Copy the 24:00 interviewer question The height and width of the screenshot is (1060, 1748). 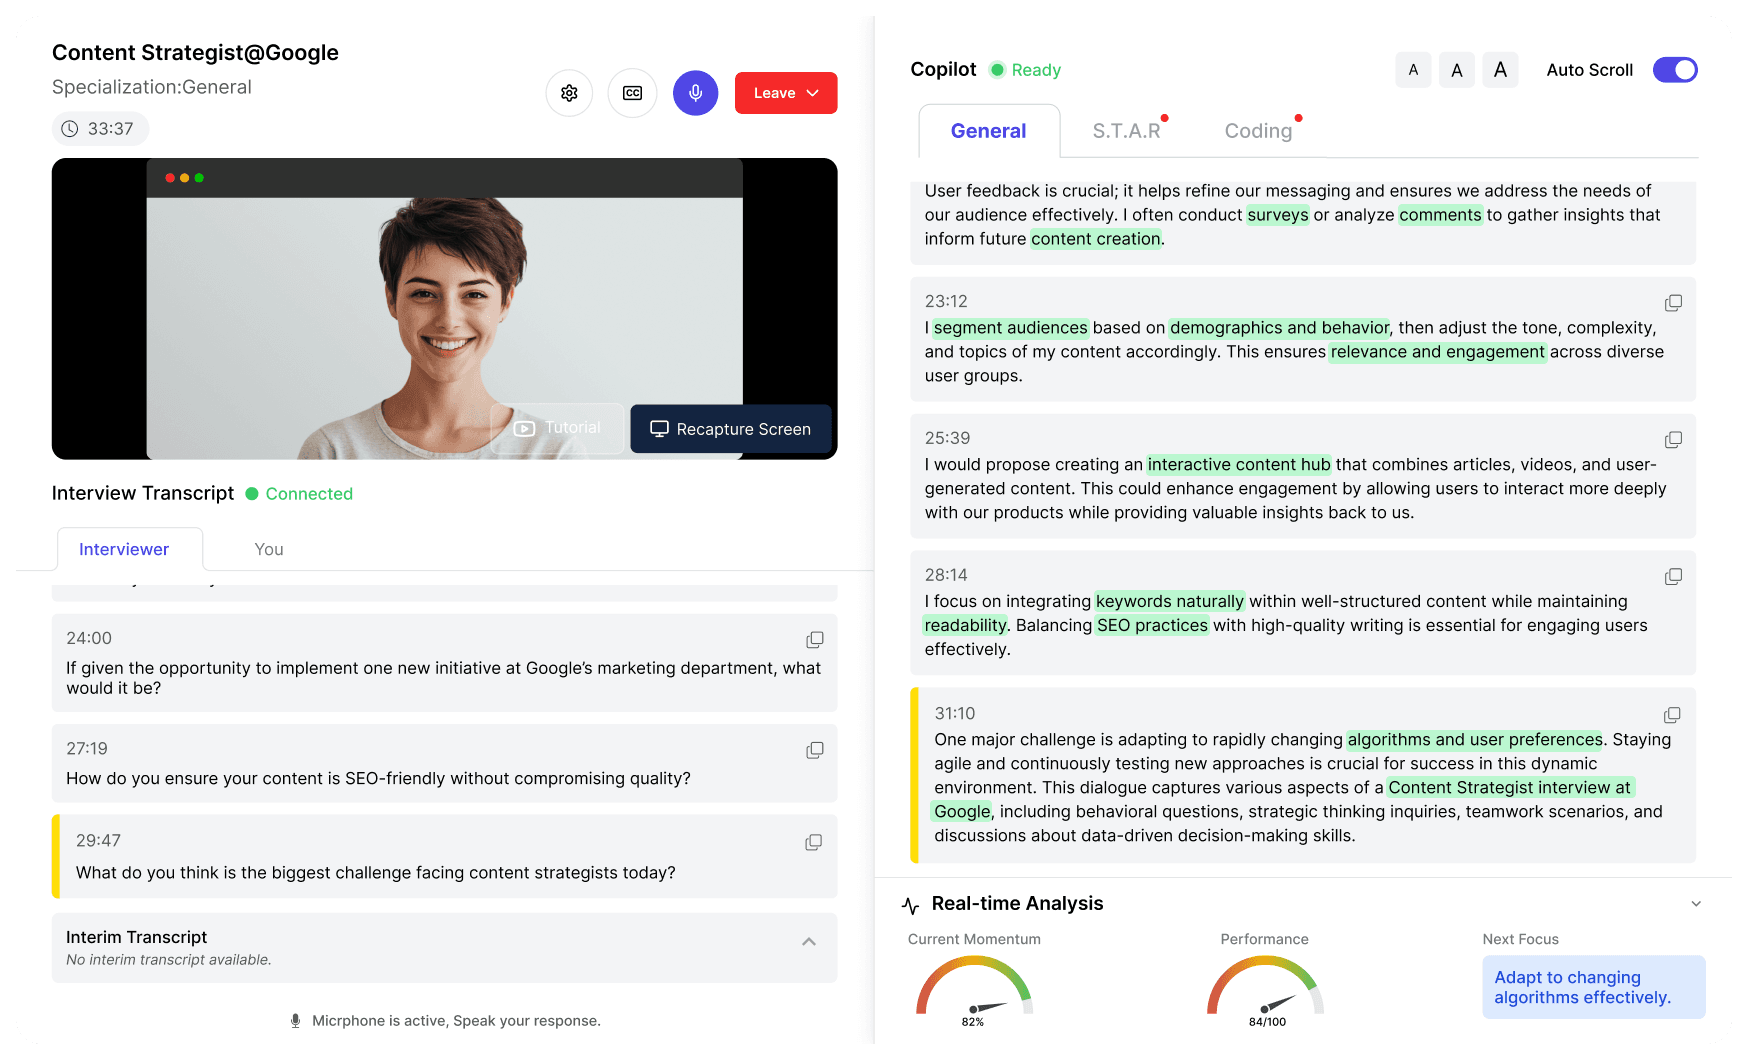pos(815,639)
